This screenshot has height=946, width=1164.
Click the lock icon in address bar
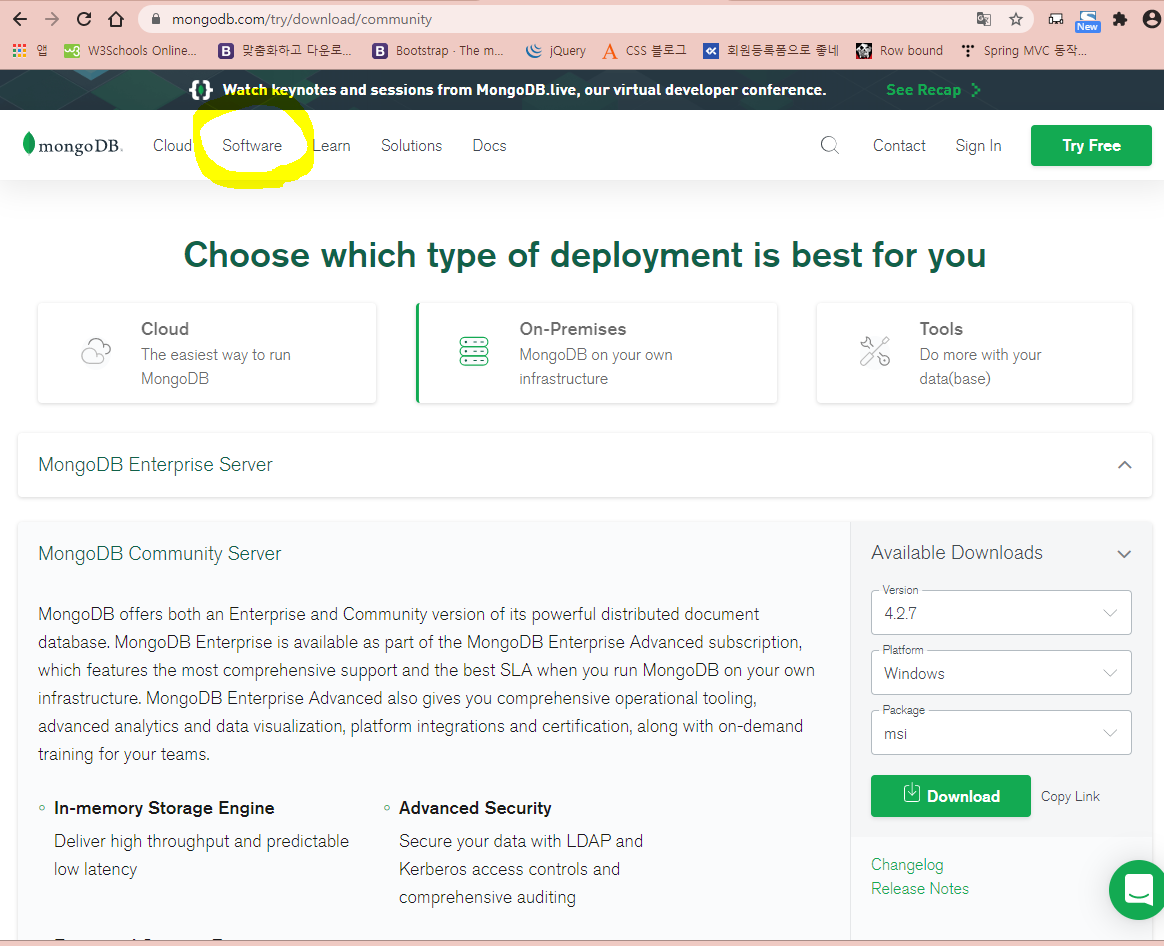[x=156, y=19]
